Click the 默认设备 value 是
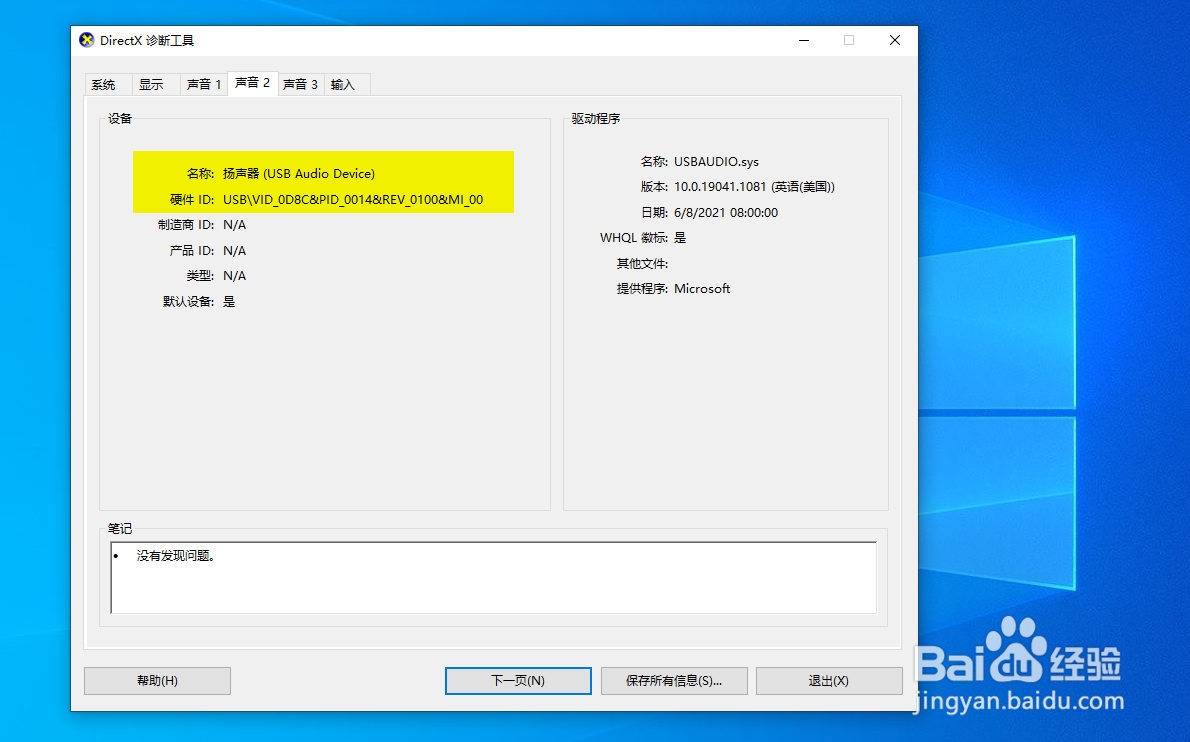1190x742 pixels. [x=229, y=301]
